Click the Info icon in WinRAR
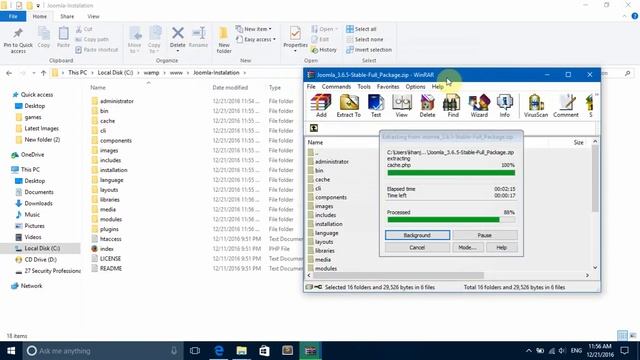The width and height of the screenshot is (640, 360). pyautogui.click(x=504, y=106)
